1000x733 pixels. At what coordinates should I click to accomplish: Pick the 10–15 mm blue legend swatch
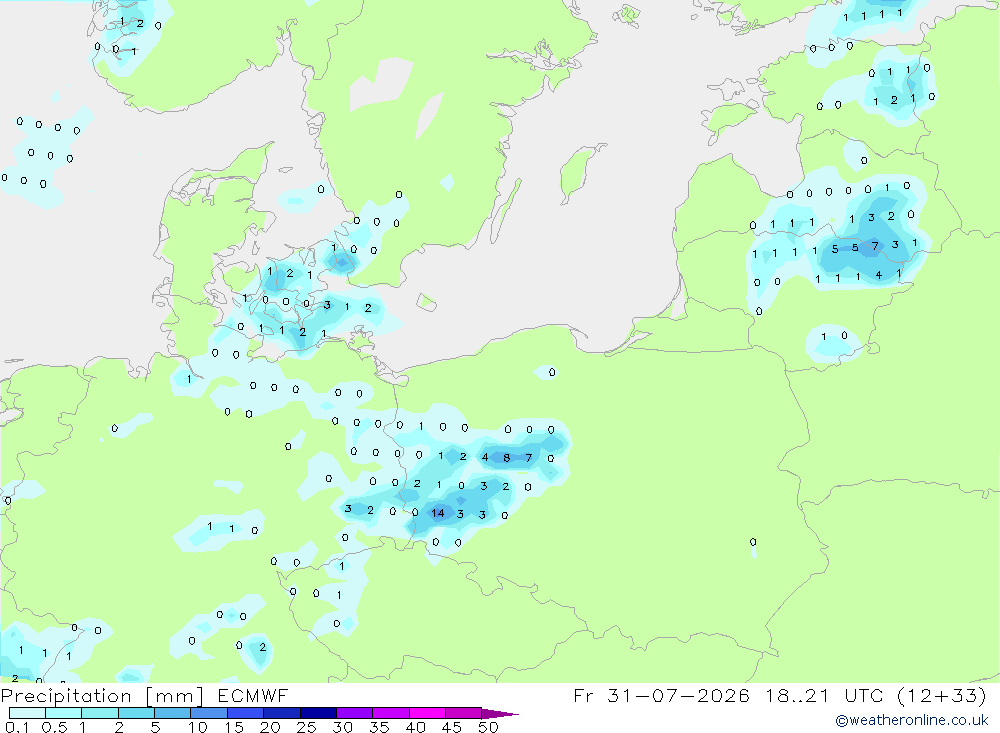point(209,713)
